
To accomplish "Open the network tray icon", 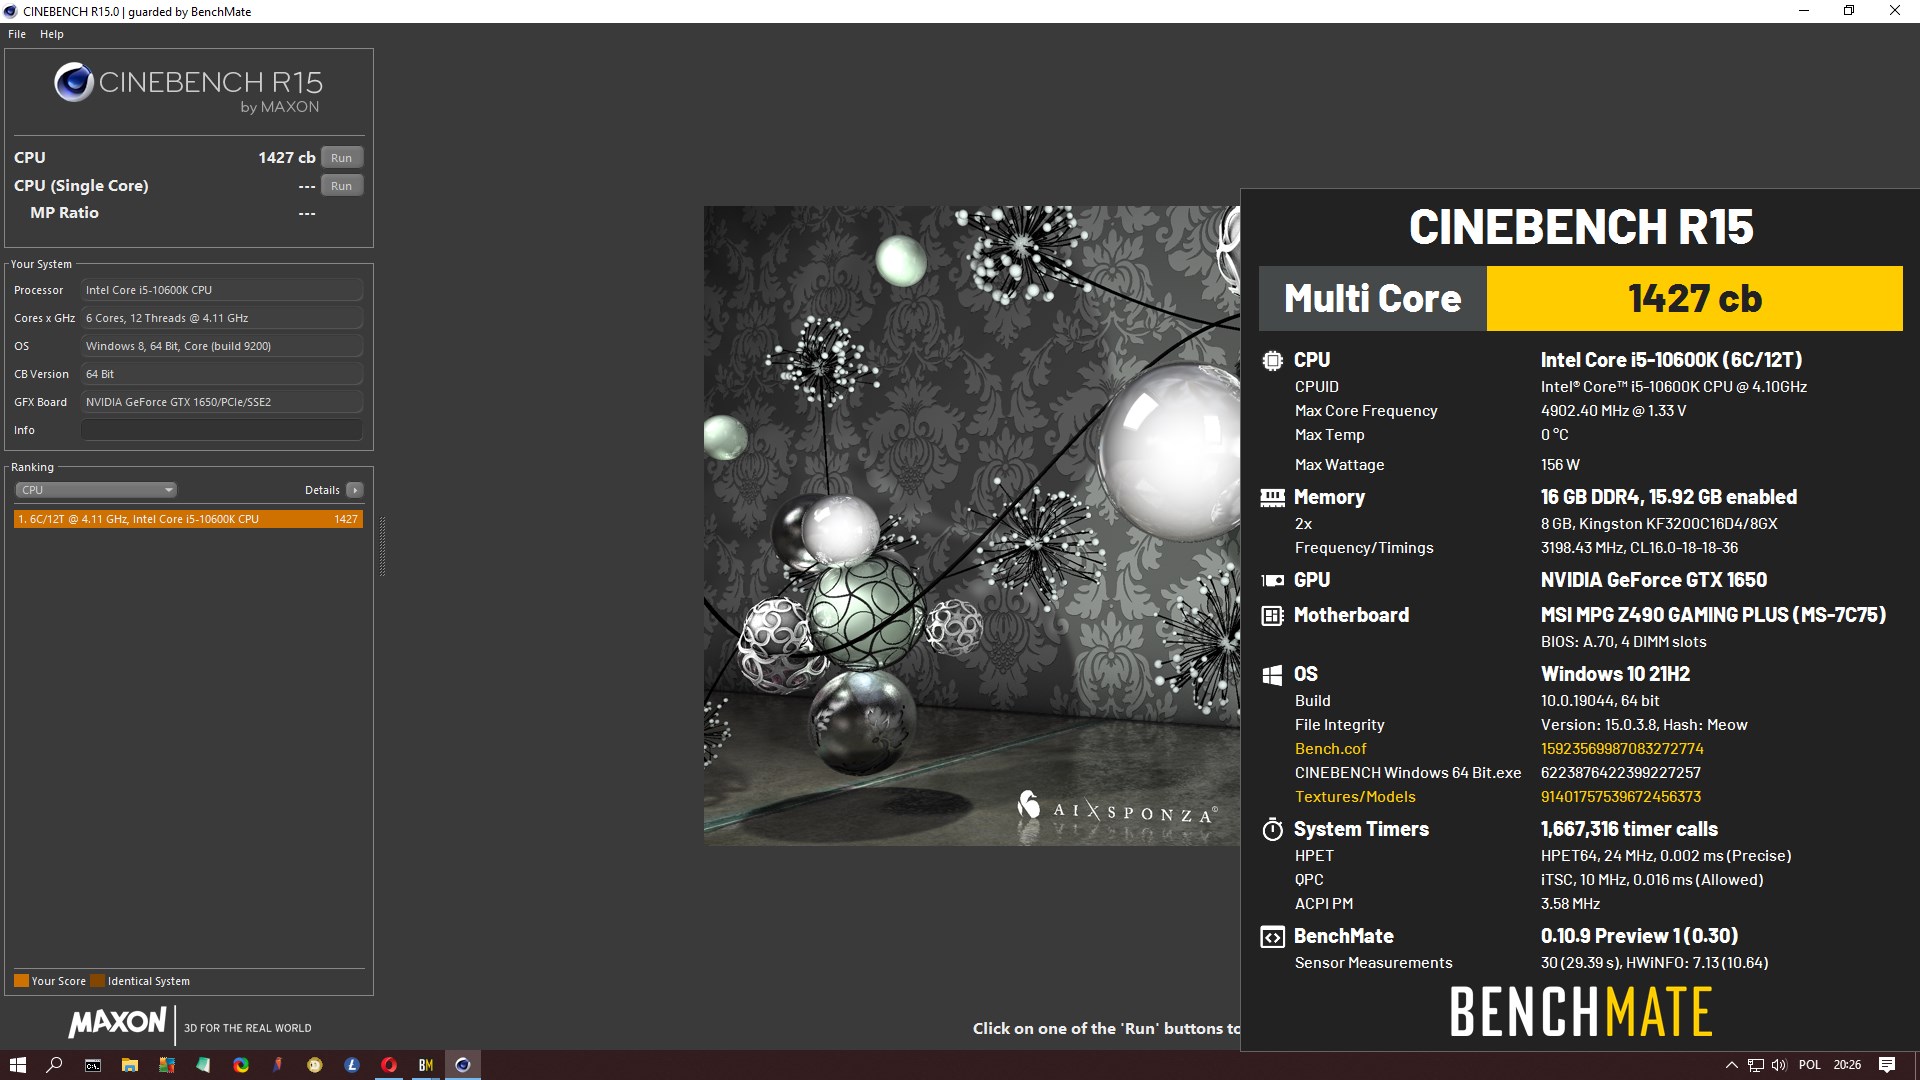I will tap(1756, 1065).
